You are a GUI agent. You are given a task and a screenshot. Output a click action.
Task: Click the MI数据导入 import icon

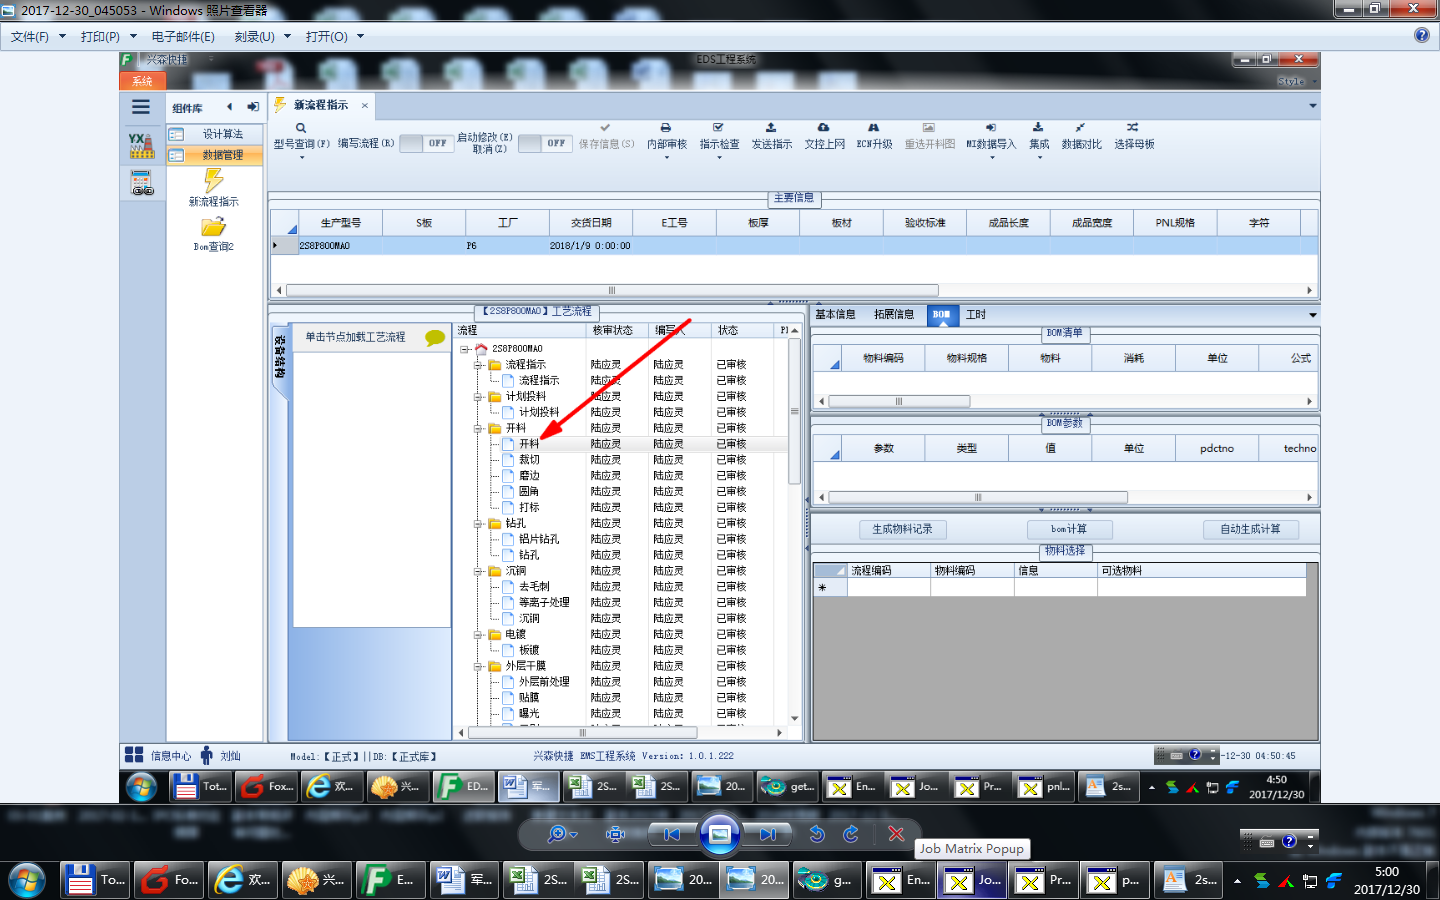pos(990,128)
